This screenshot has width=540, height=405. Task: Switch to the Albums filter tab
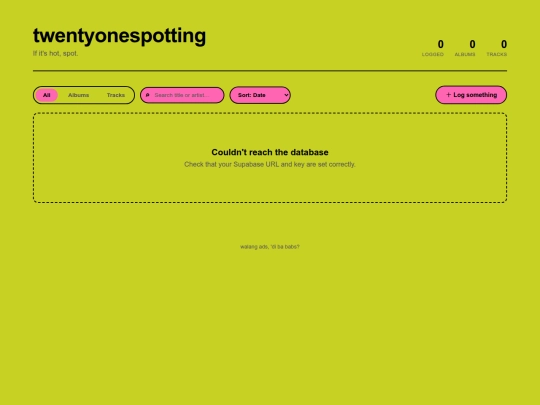click(x=79, y=95)
